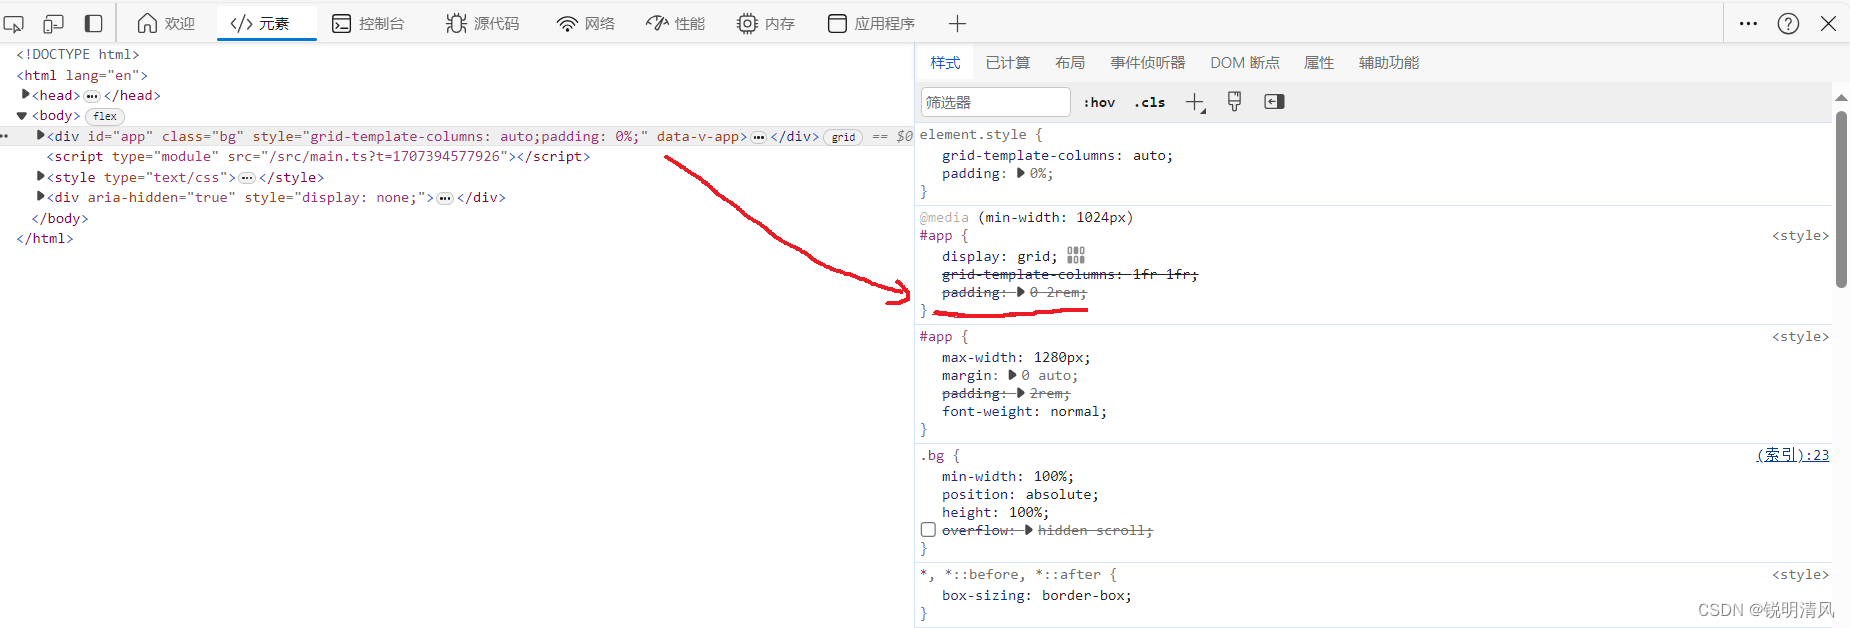Click the box-sizing: border-box declaration
Image resolution: width=1850 pixels, height=628 pixels.
[x=1037, y=595]
